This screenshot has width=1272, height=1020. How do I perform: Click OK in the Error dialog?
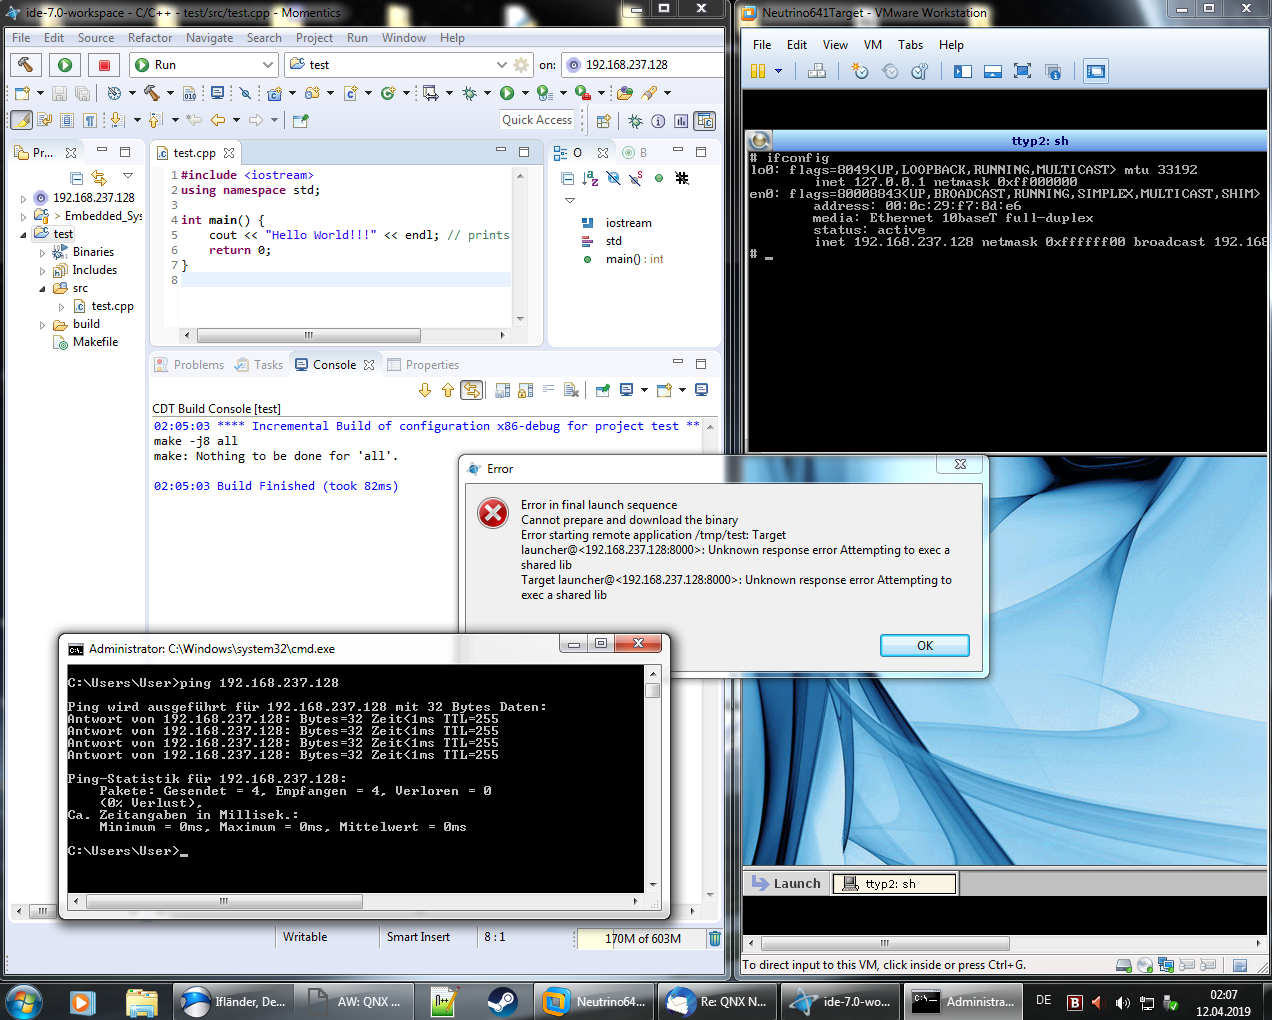tap(924, 646)
